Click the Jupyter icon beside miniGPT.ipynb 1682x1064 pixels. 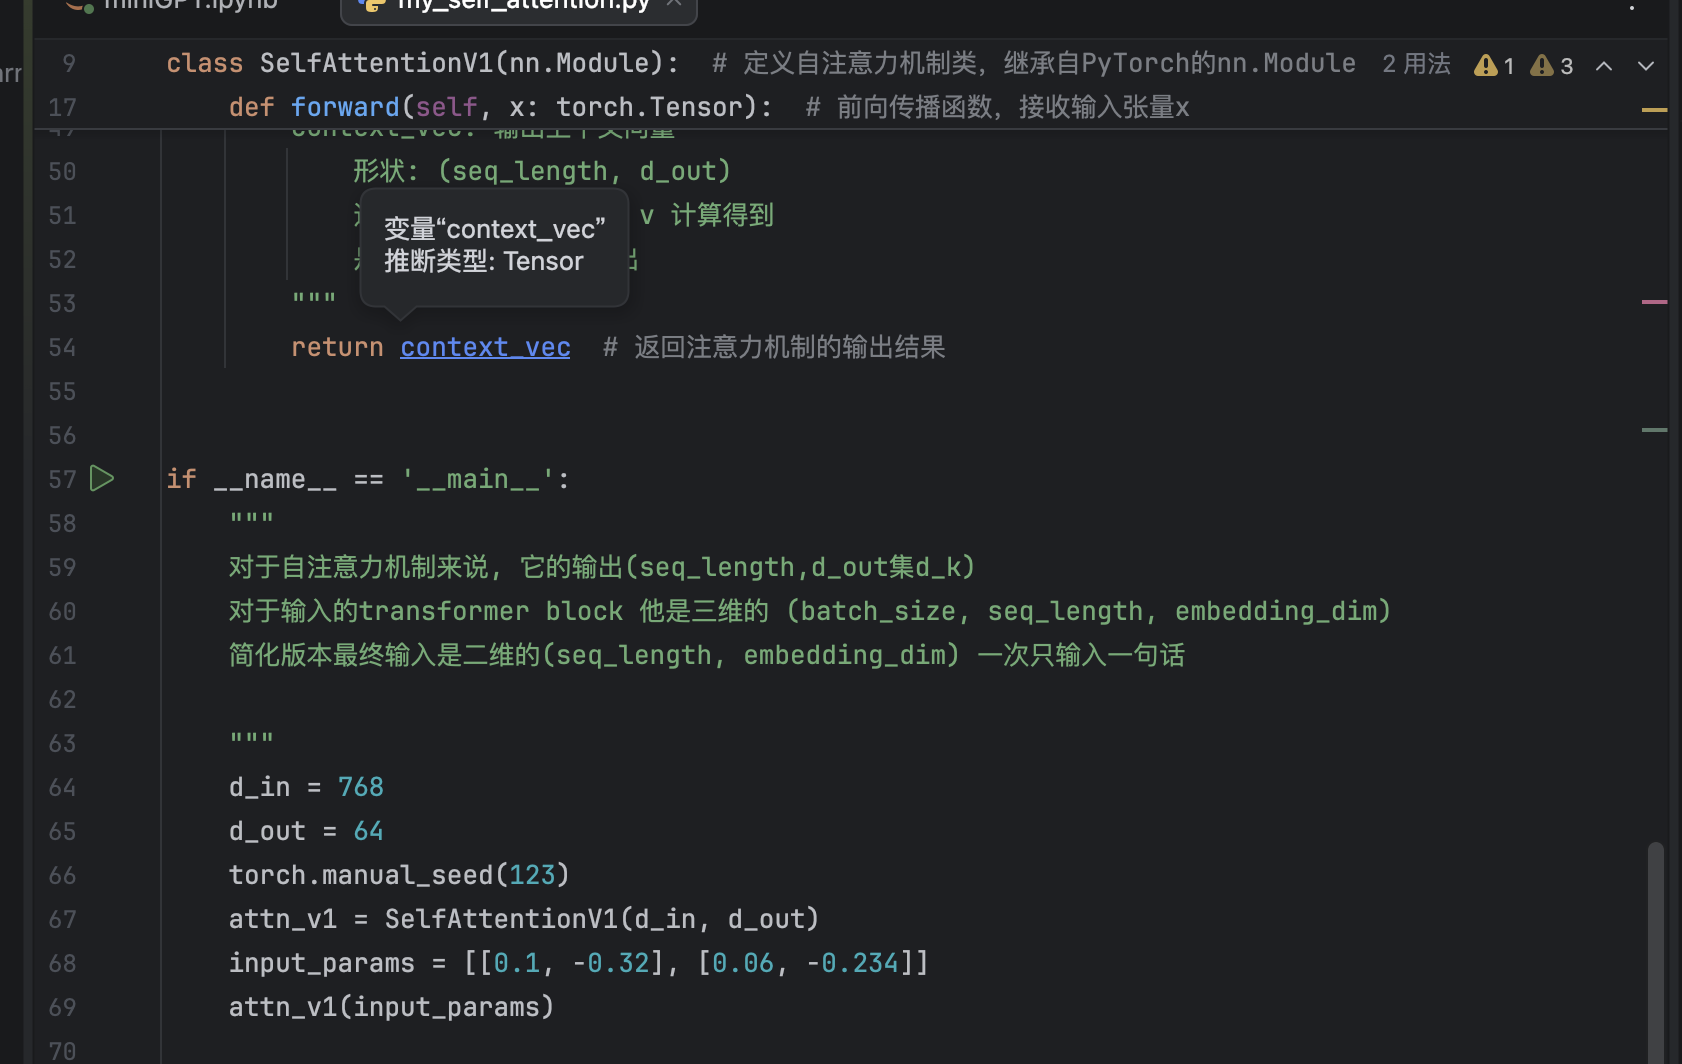(x=80, y=5)
